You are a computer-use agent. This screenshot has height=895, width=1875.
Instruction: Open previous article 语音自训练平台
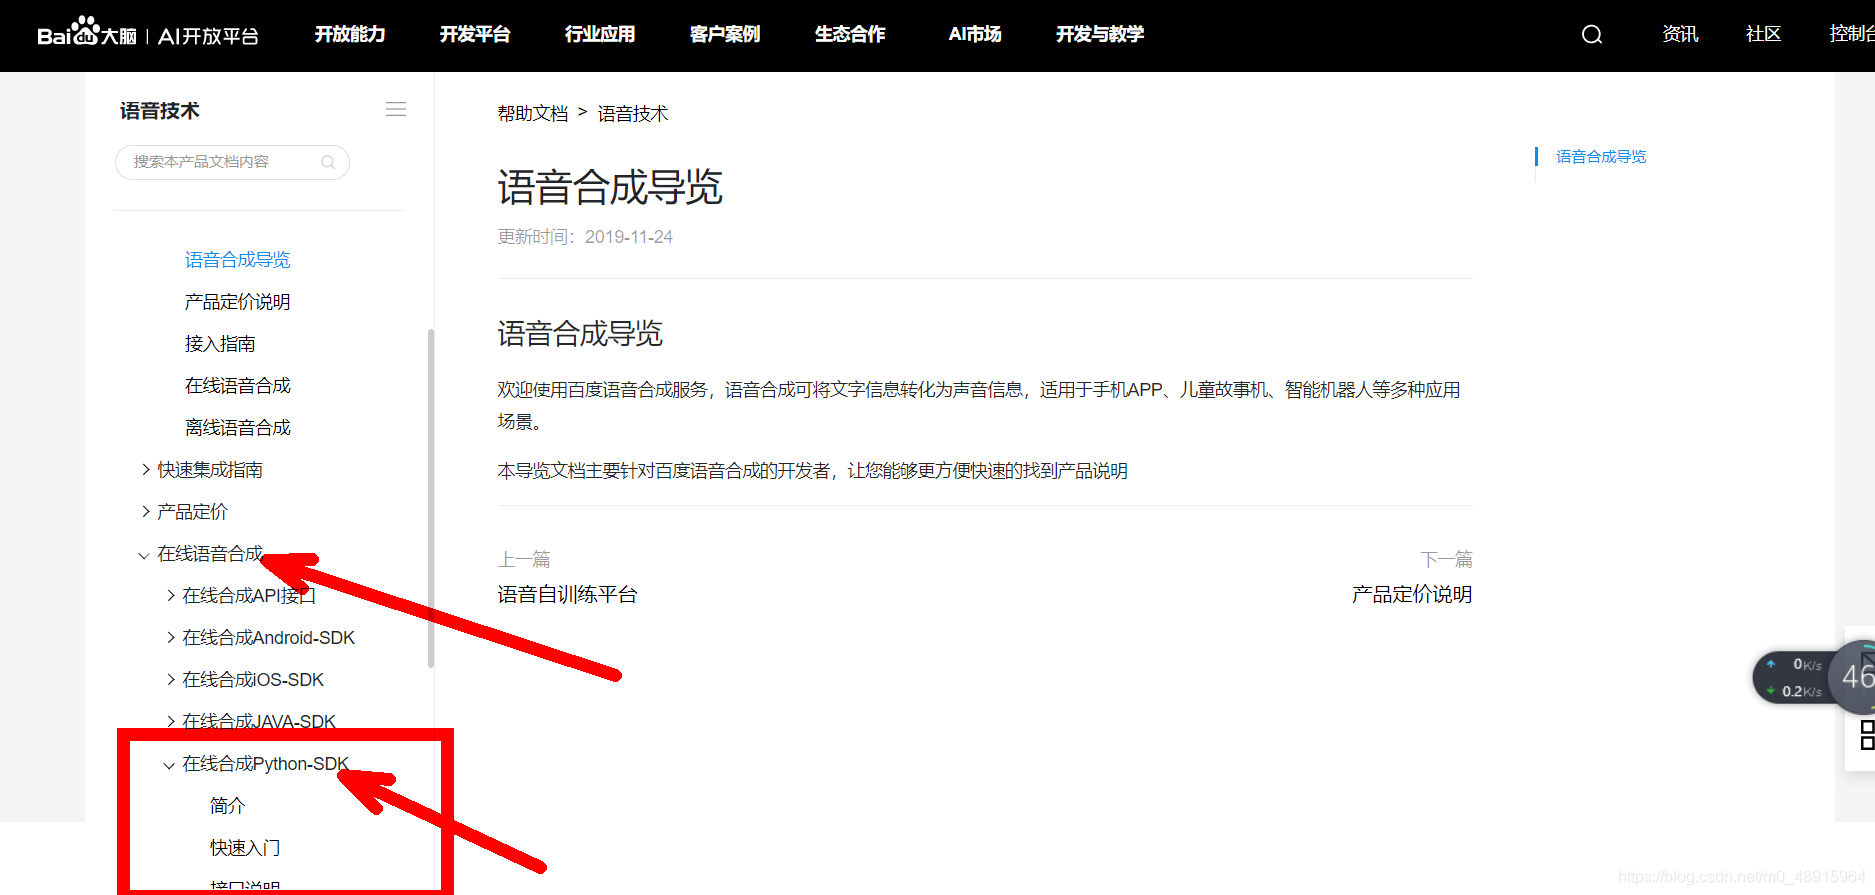567,595
